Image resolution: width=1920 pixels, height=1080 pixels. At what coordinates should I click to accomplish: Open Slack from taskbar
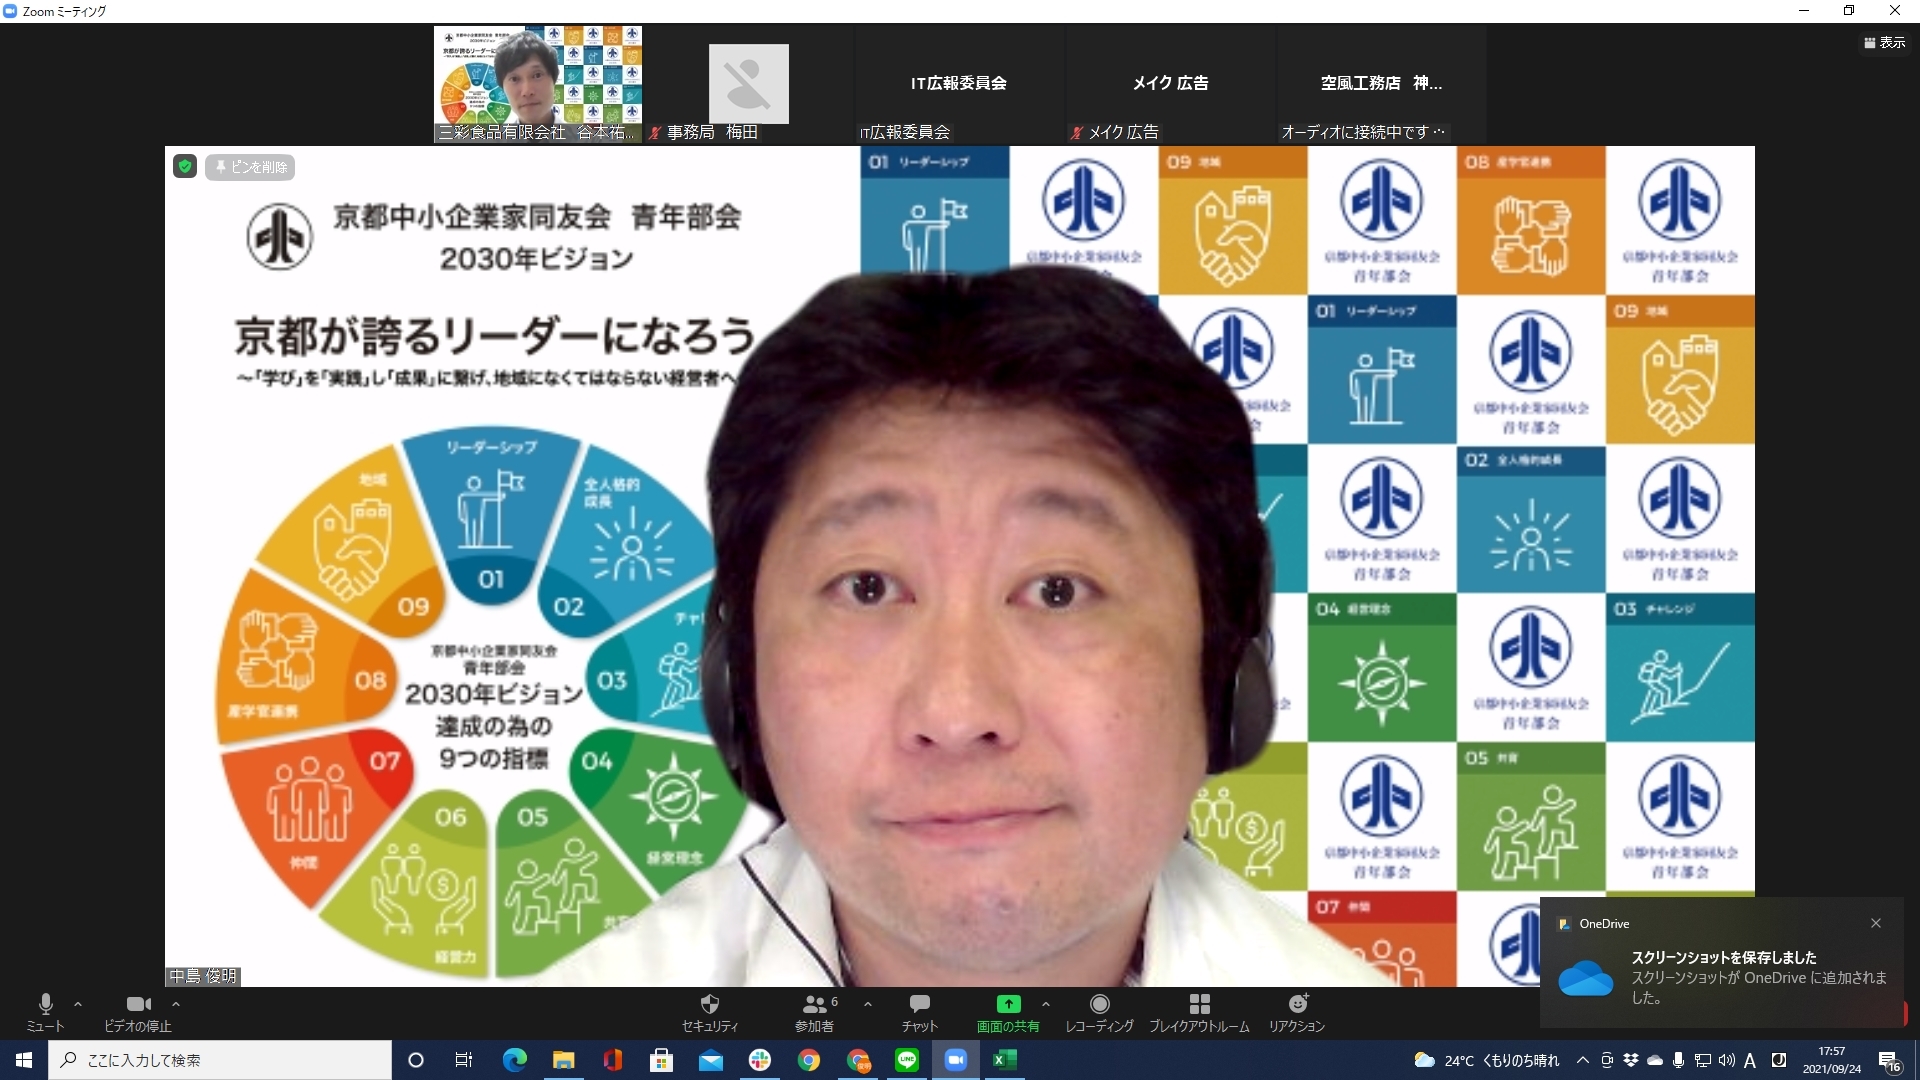(760, 1060)
